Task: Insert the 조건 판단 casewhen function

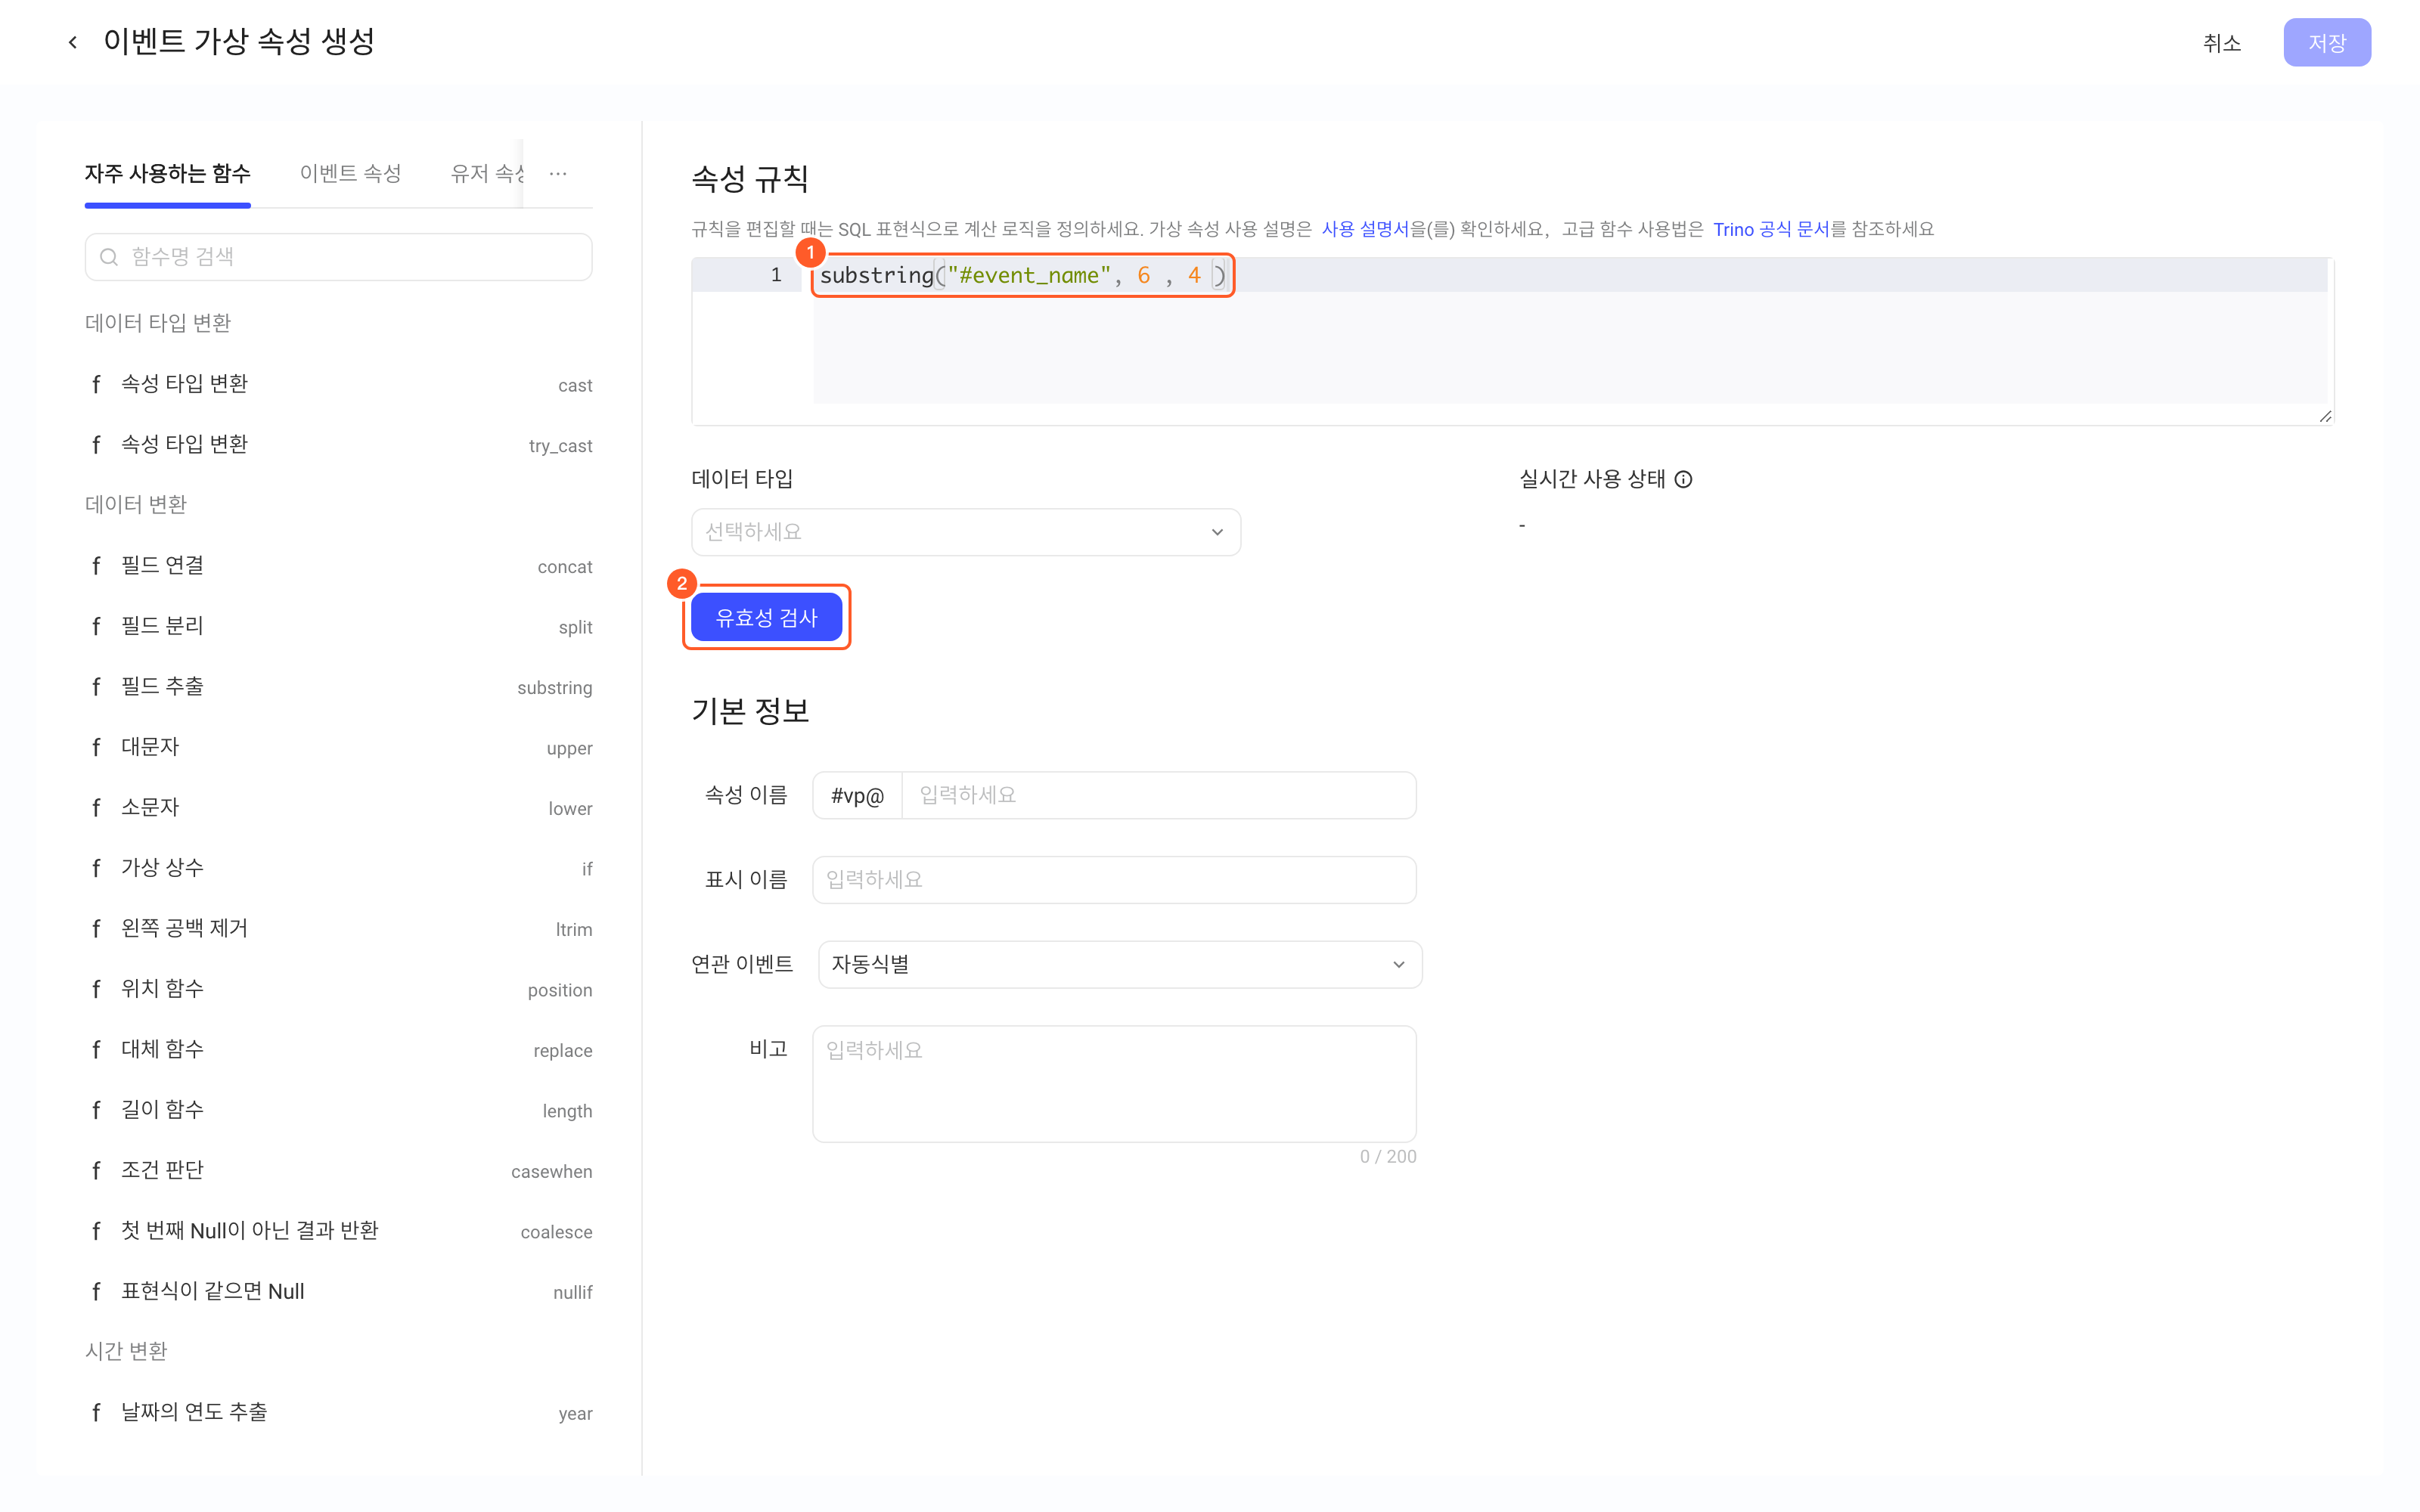Action: 339,1171
